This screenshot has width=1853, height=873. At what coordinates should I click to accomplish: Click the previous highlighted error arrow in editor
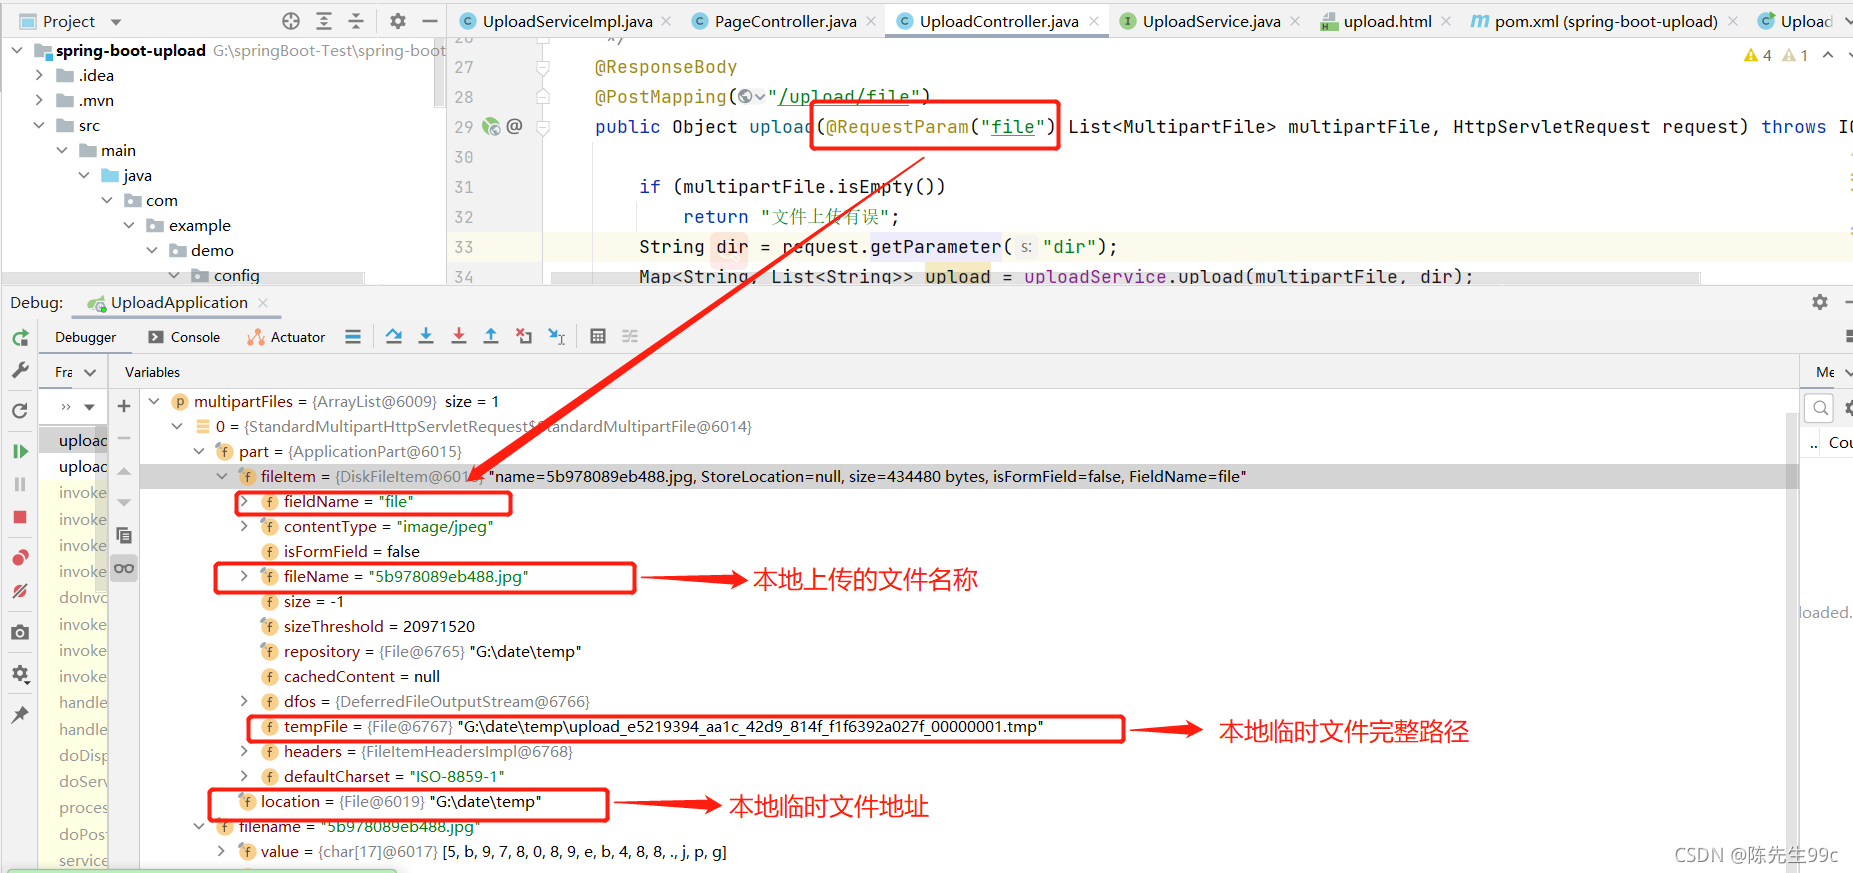tap(1828, 55)
